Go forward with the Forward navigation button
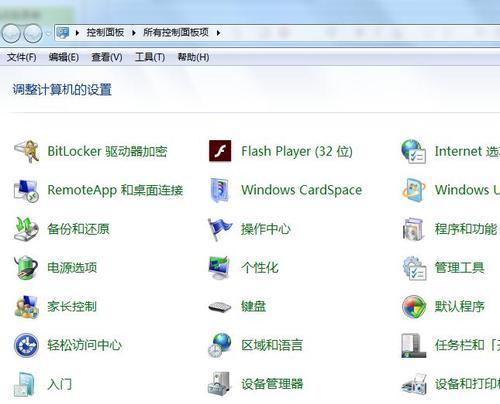This screenshot has height=404, width=500. (33, 33)
